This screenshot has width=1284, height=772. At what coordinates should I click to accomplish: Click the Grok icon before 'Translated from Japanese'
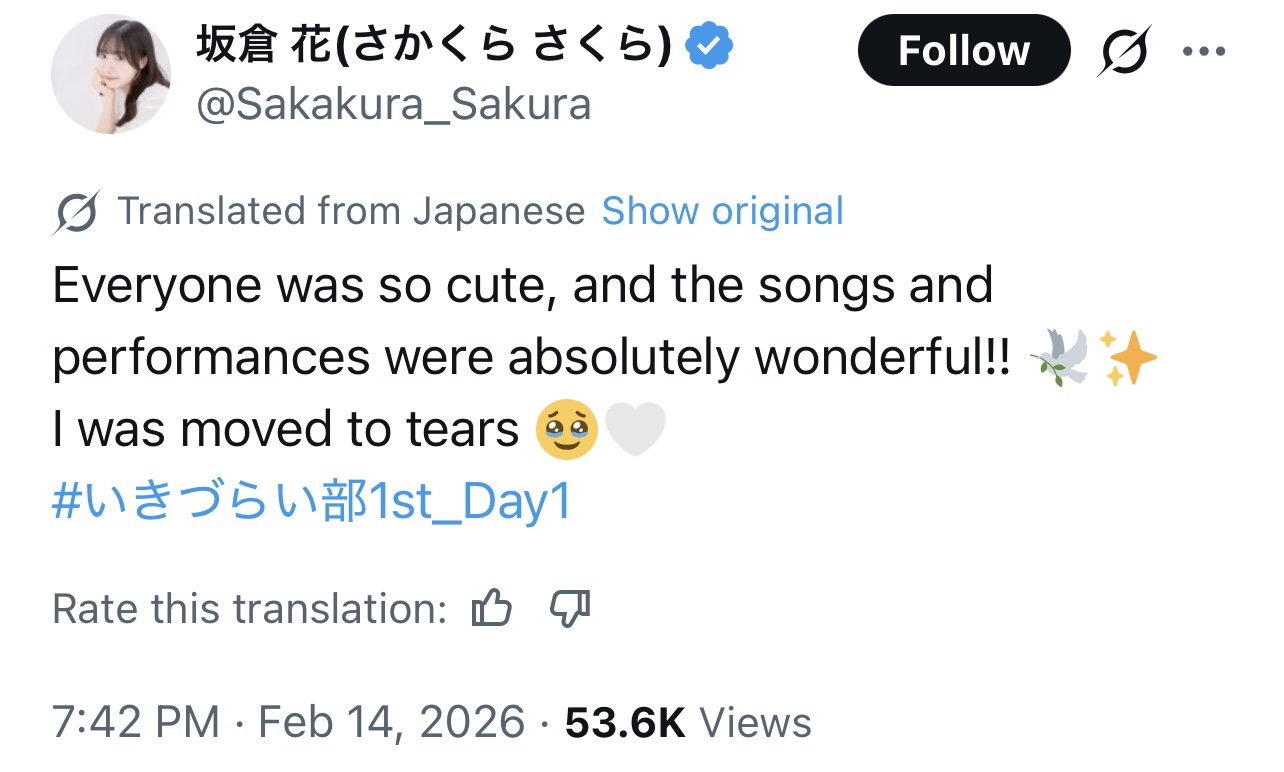click(77, 212)
